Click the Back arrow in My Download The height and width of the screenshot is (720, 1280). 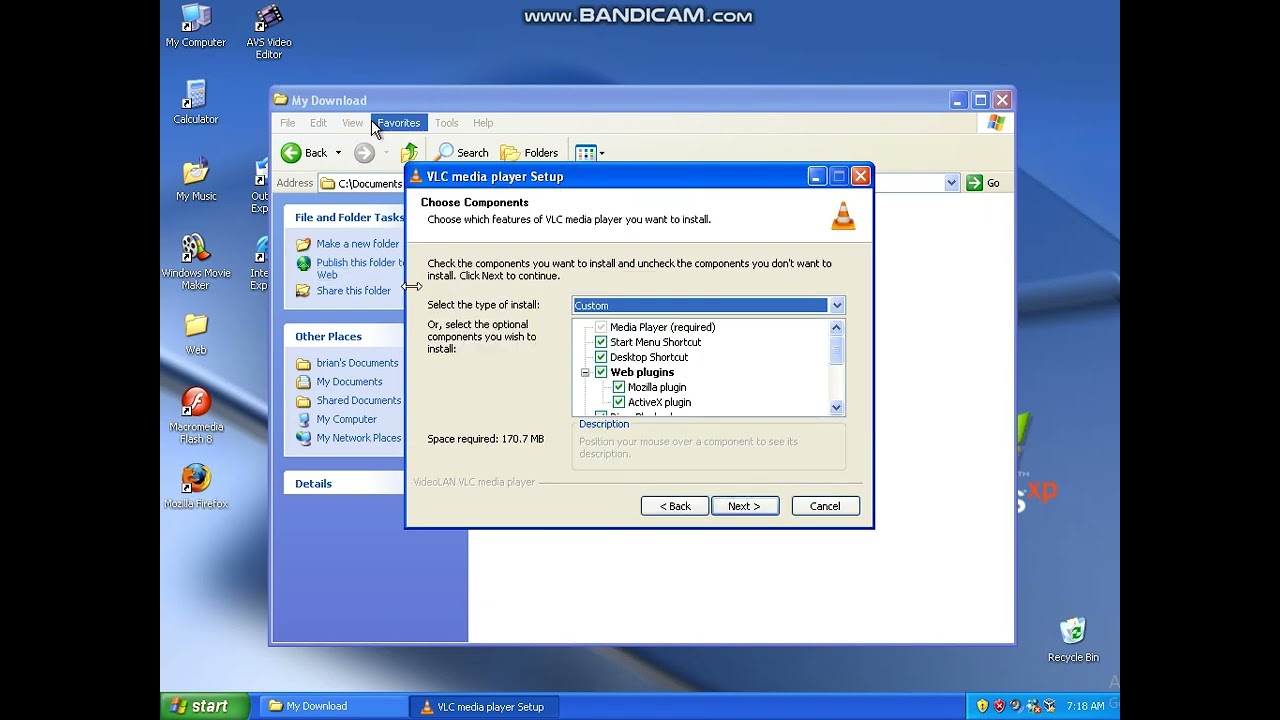click(304, 153)
